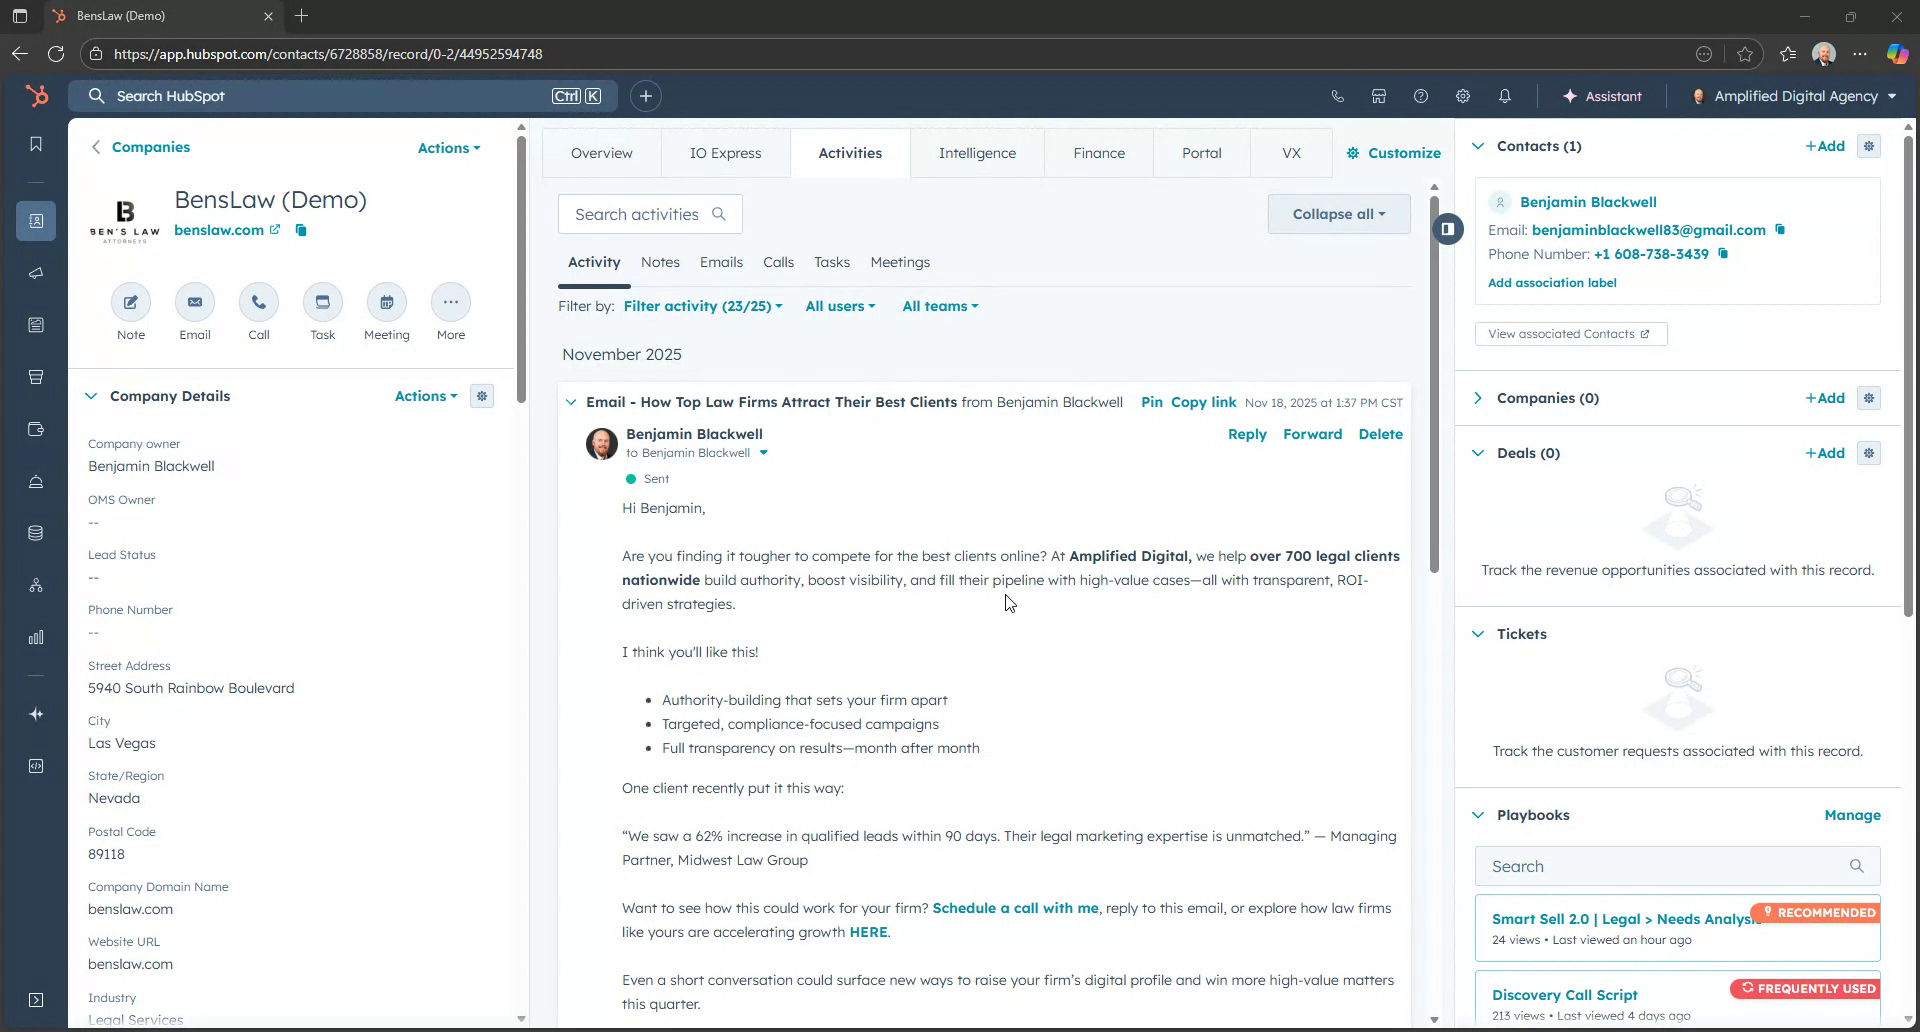Expand the Companies (0) section
Screen dimensions: 1920x1032
click(1478, 397)
